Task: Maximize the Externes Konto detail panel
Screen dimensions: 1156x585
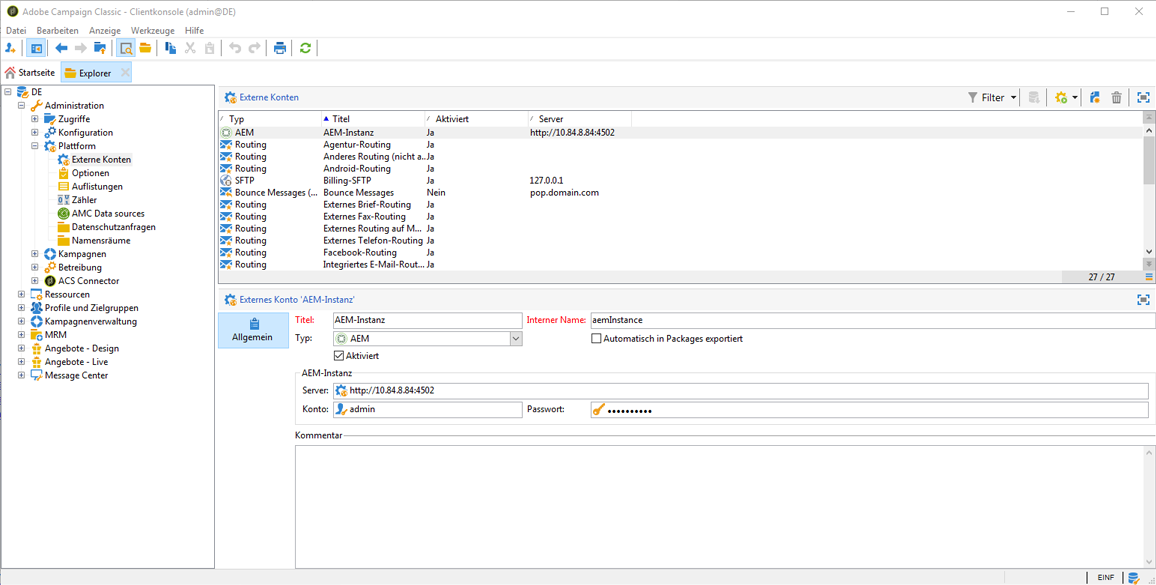Action: coord(1143,300)
